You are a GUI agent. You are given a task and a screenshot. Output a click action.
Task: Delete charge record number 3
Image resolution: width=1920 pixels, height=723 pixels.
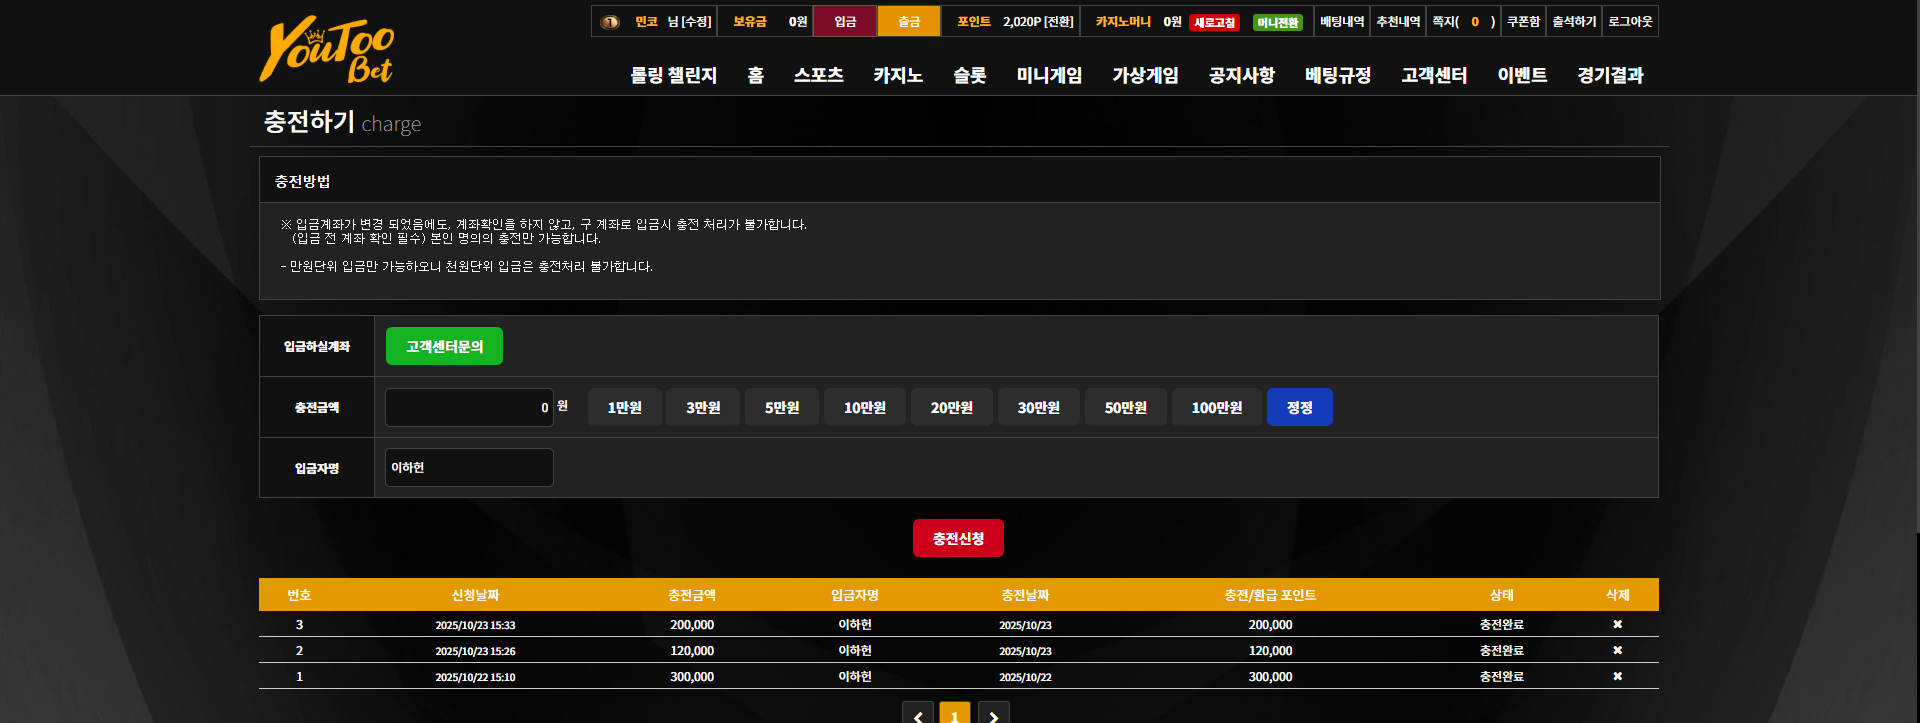[1617, 624]
